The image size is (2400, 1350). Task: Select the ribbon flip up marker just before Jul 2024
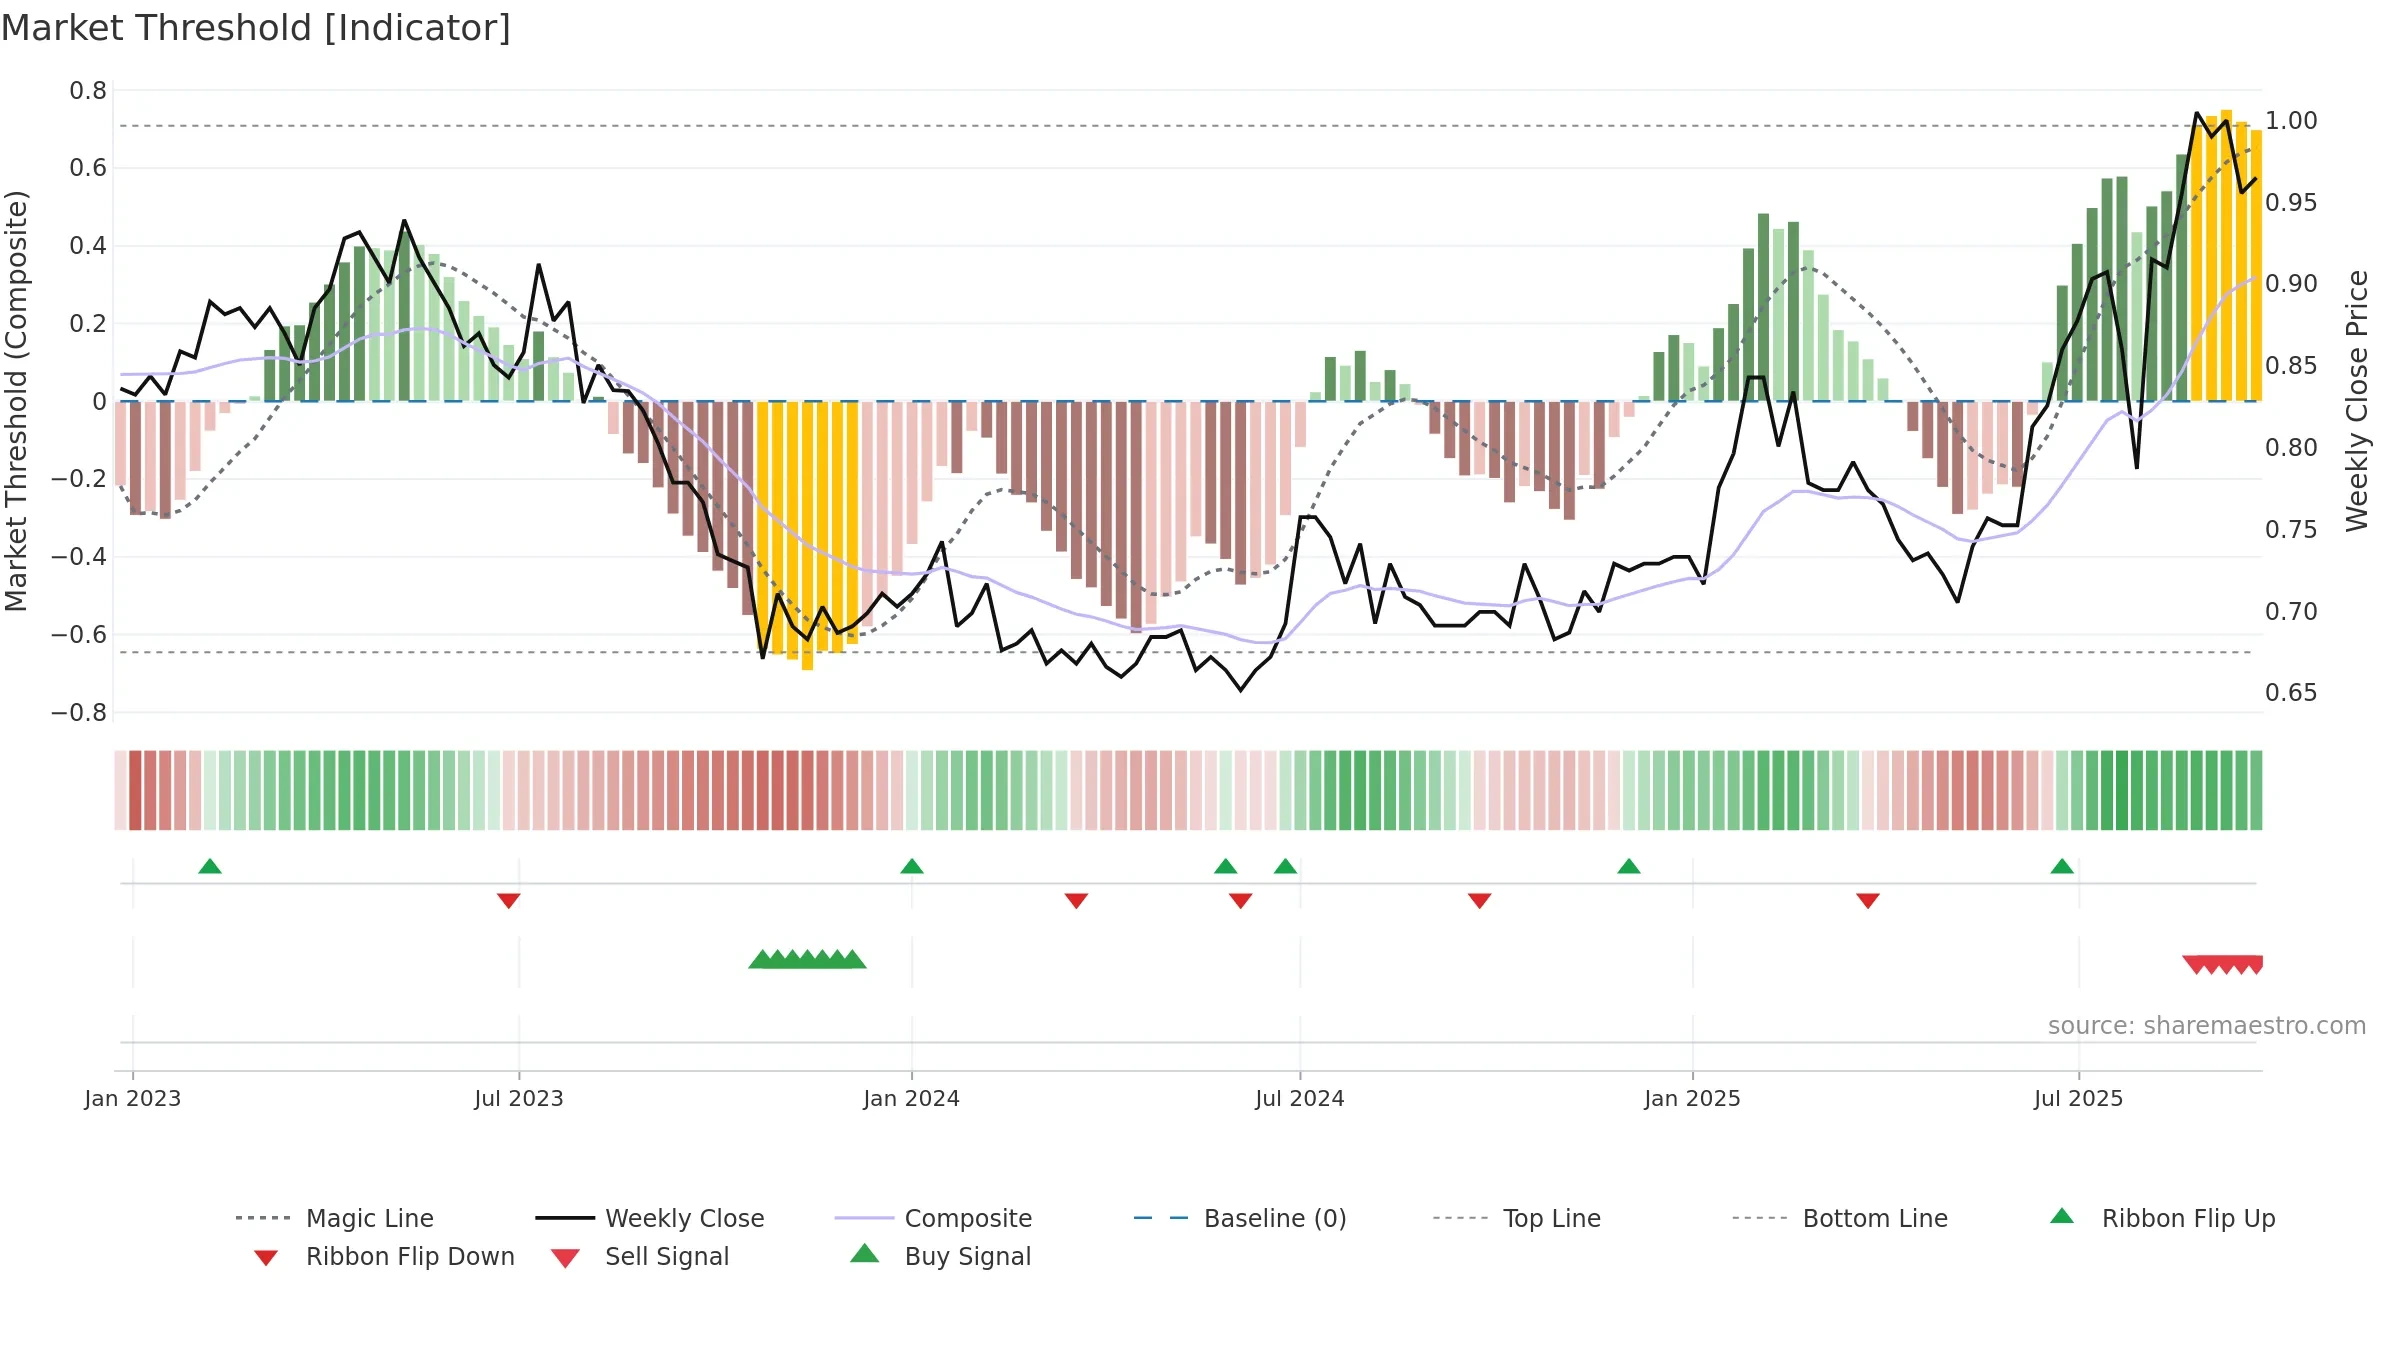1285,866
